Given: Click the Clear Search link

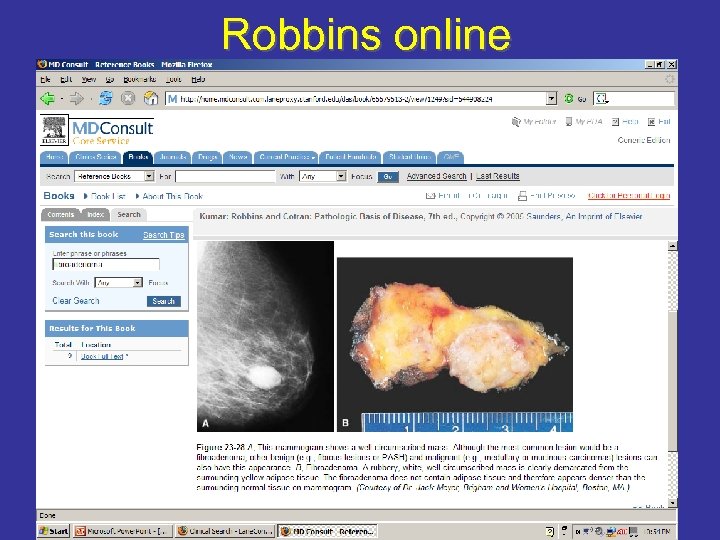Looking at the screenshot, I should [x=76, y=301].
